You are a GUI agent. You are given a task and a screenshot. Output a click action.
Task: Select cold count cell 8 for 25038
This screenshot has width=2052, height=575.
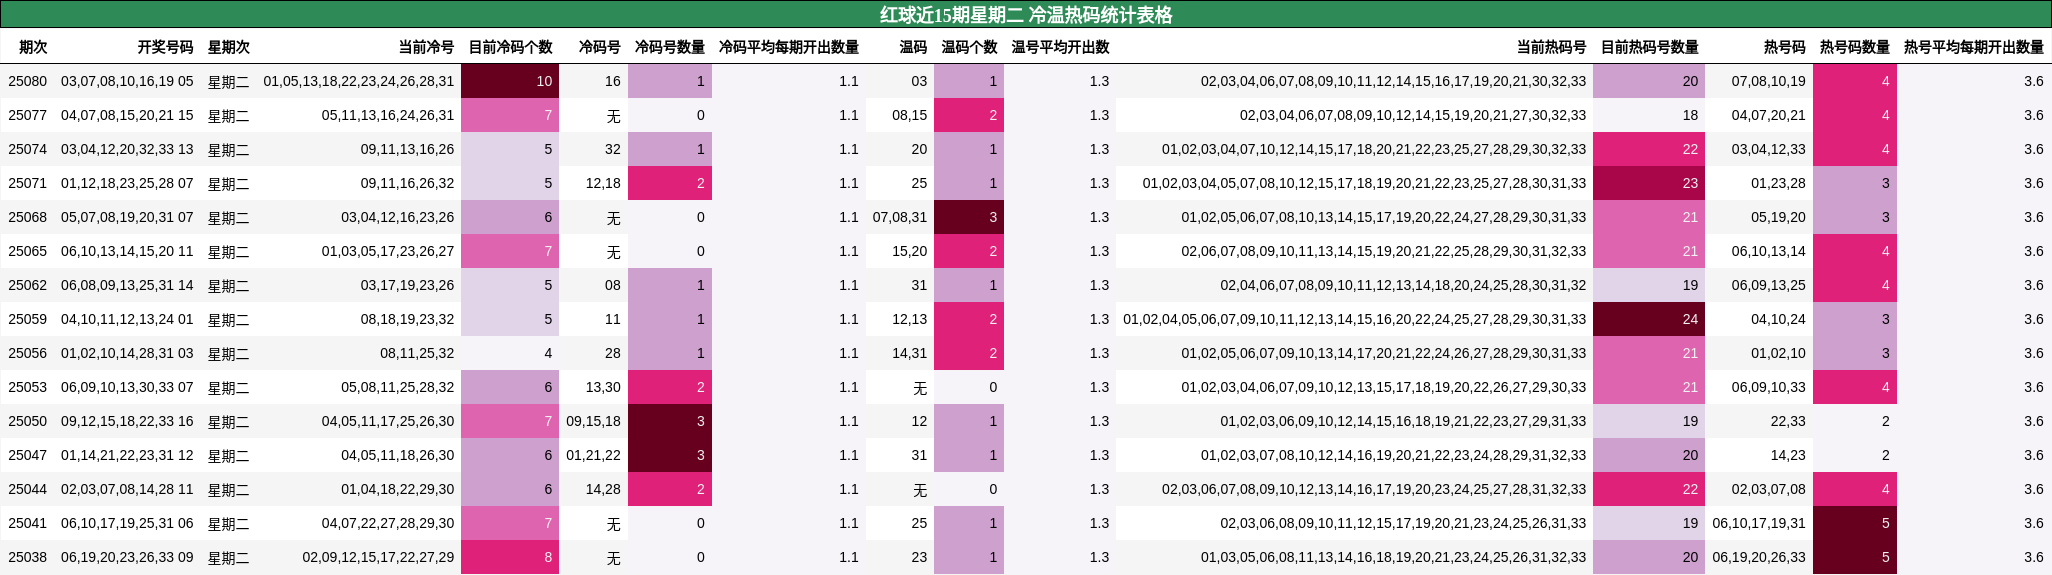510,557
